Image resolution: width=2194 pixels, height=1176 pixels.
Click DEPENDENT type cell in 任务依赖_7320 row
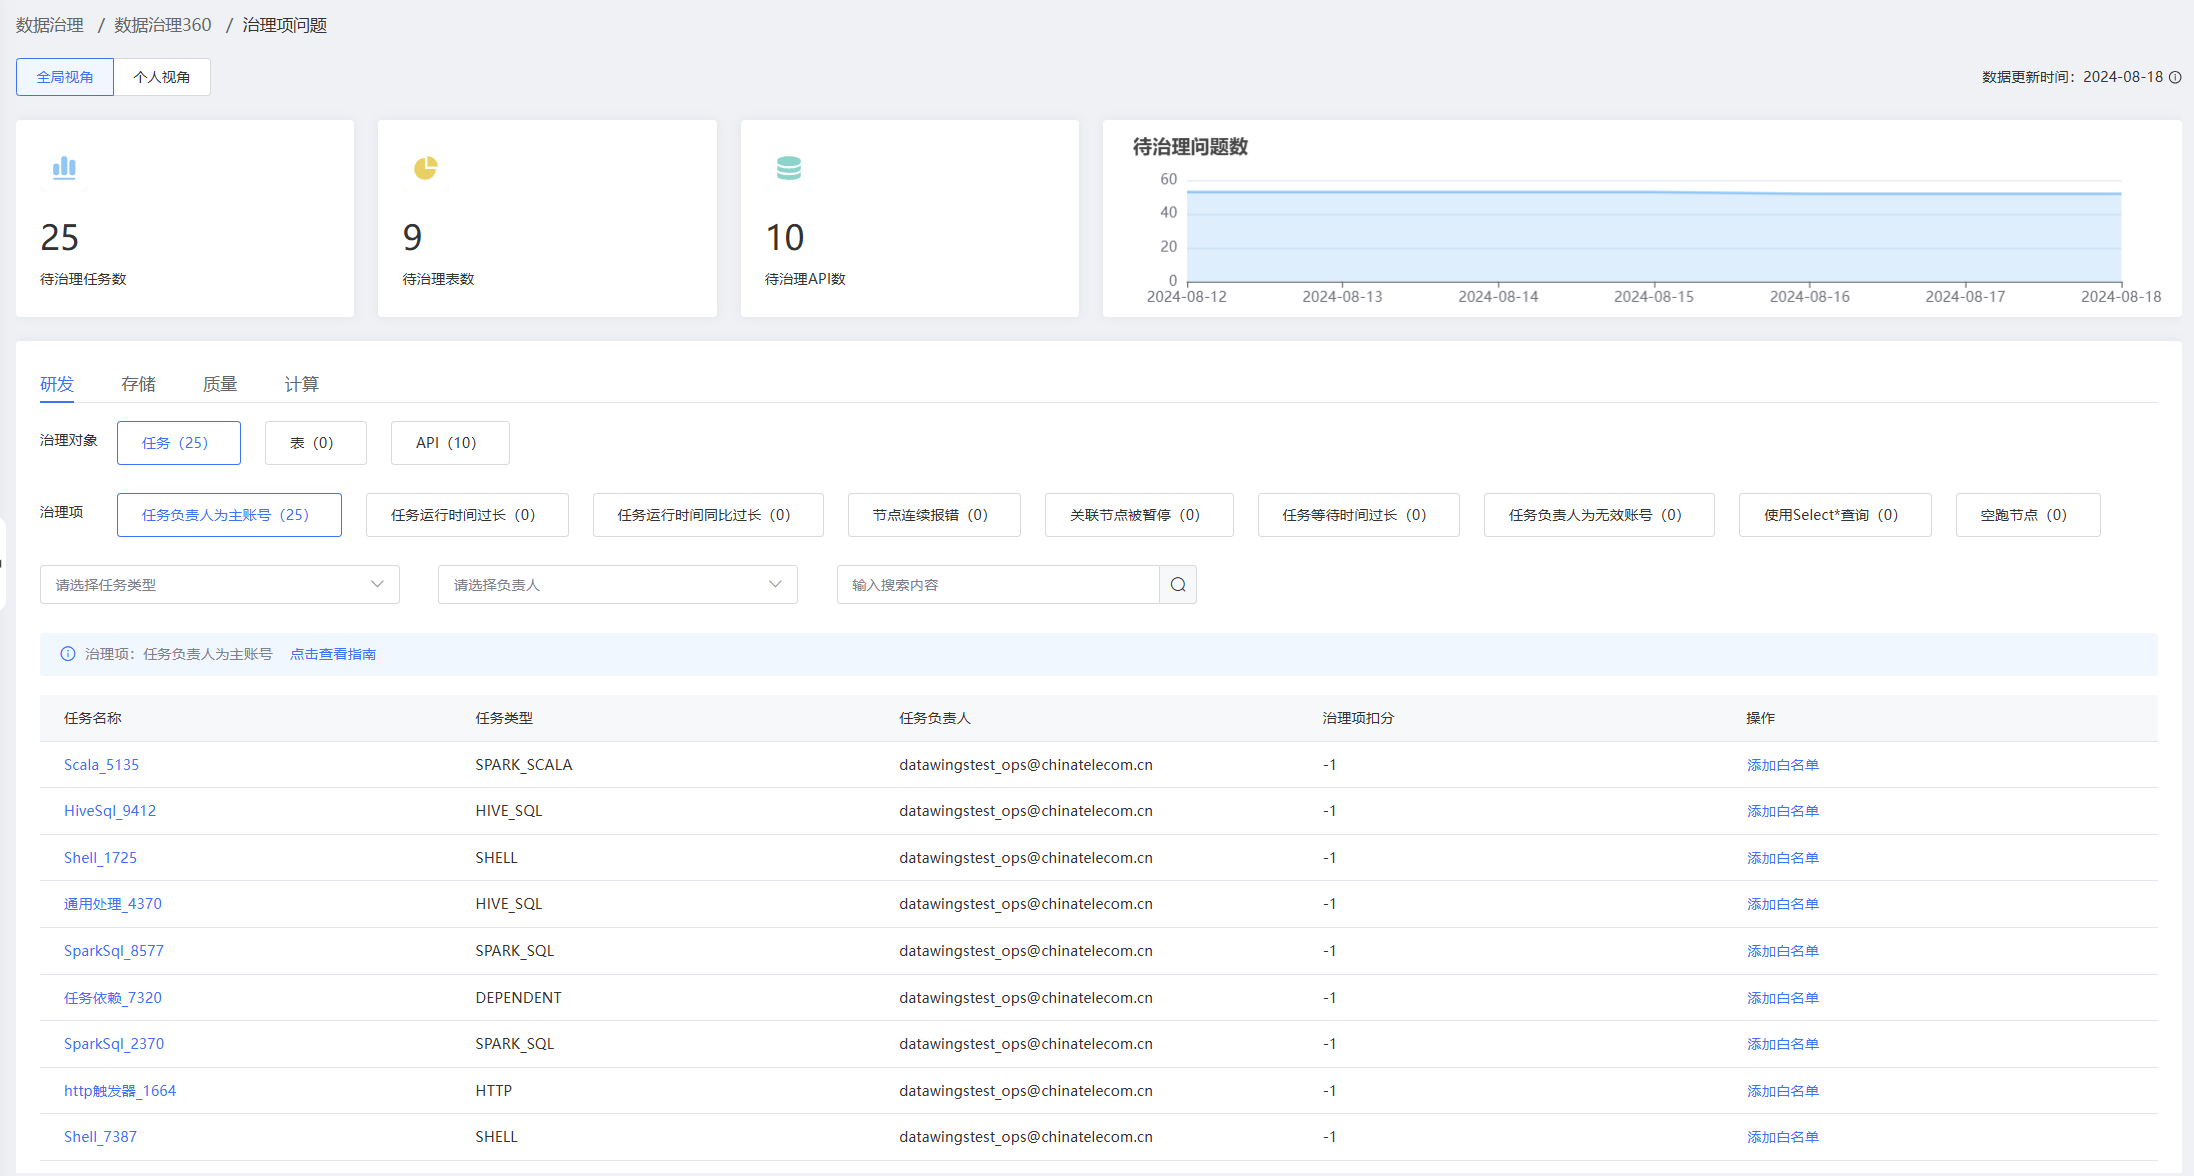point(519,998)
